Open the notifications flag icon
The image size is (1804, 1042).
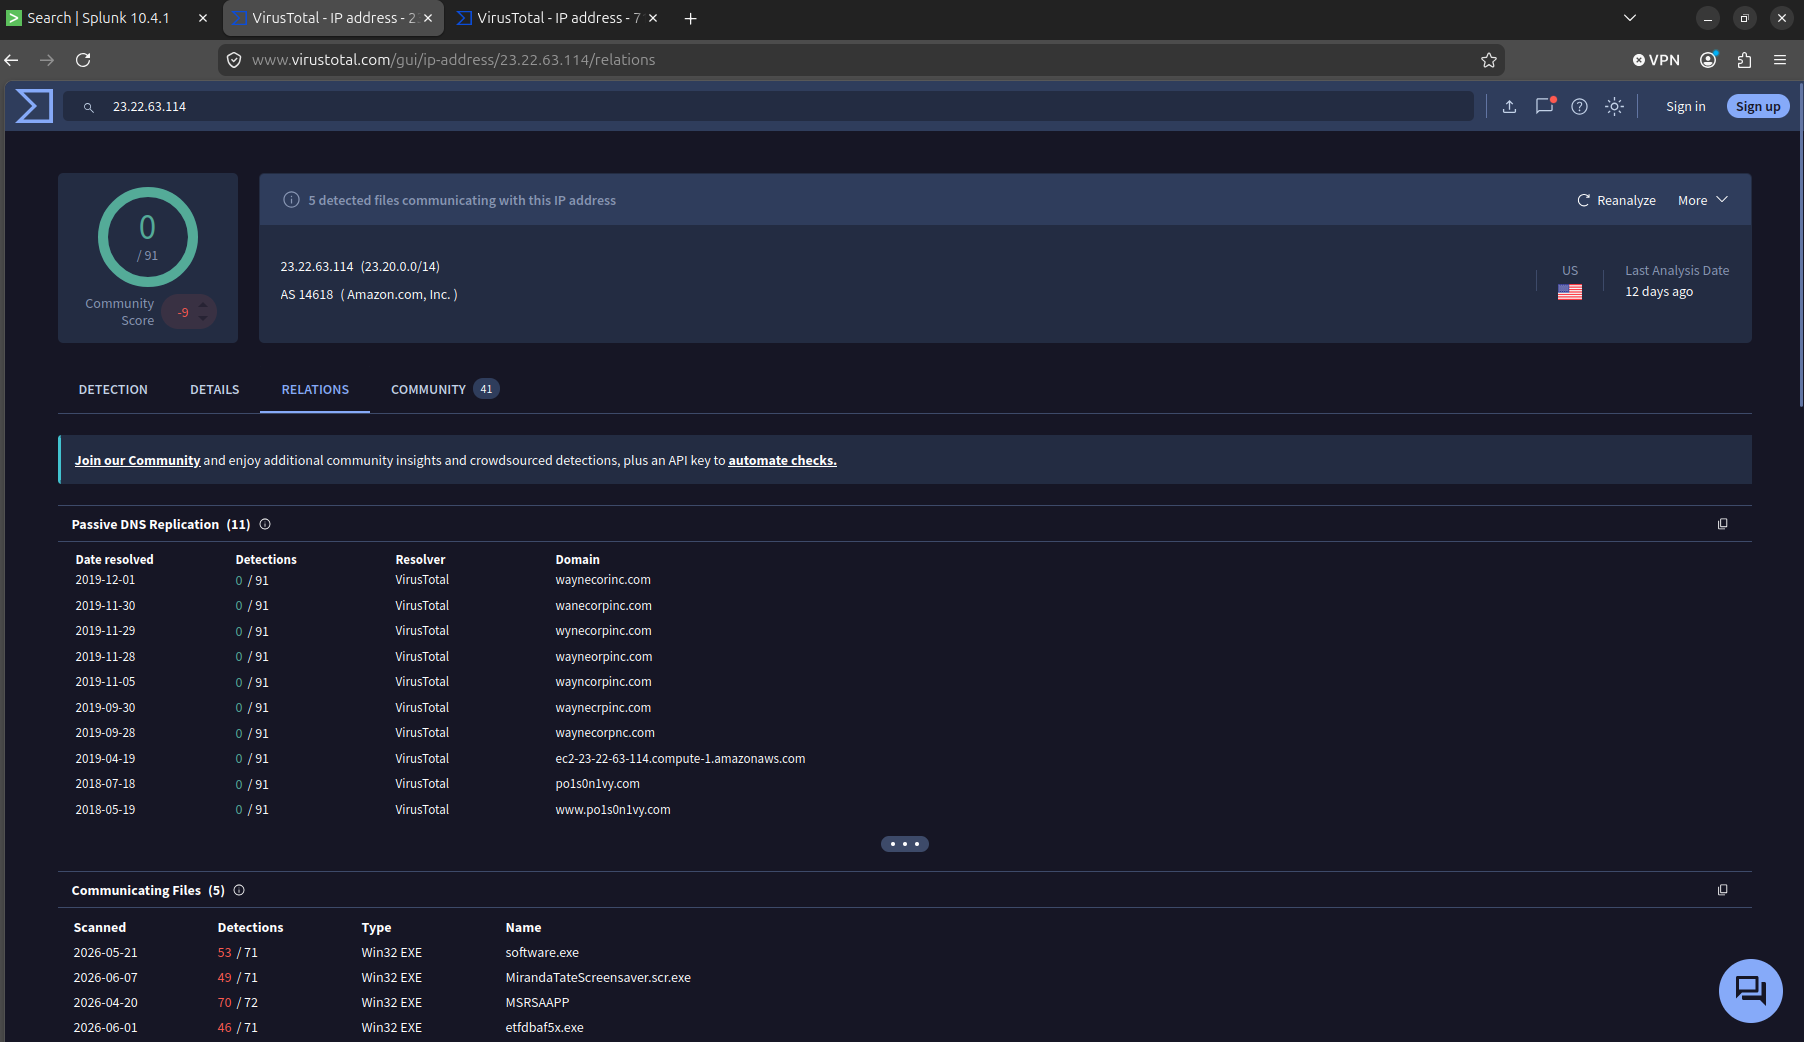(x=1545, y=105)
